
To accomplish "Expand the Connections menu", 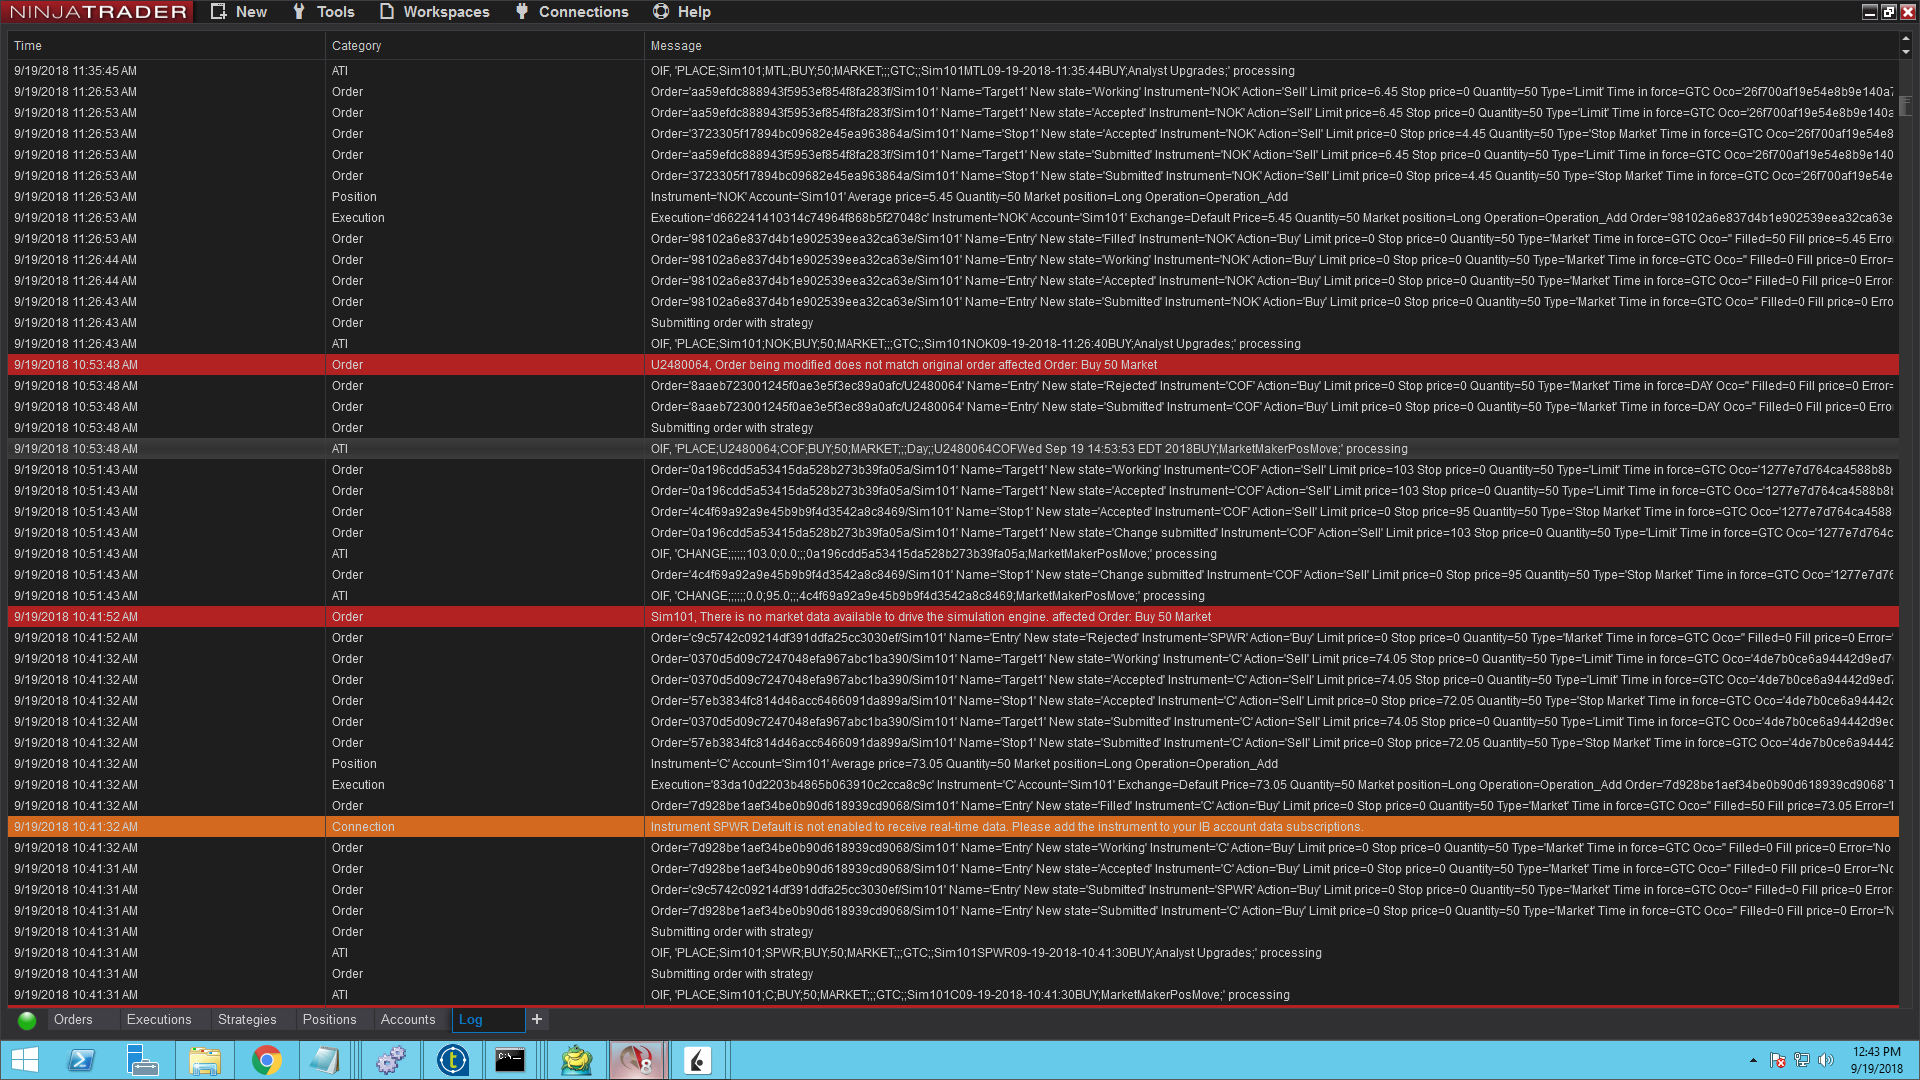I will pos(571,12).
